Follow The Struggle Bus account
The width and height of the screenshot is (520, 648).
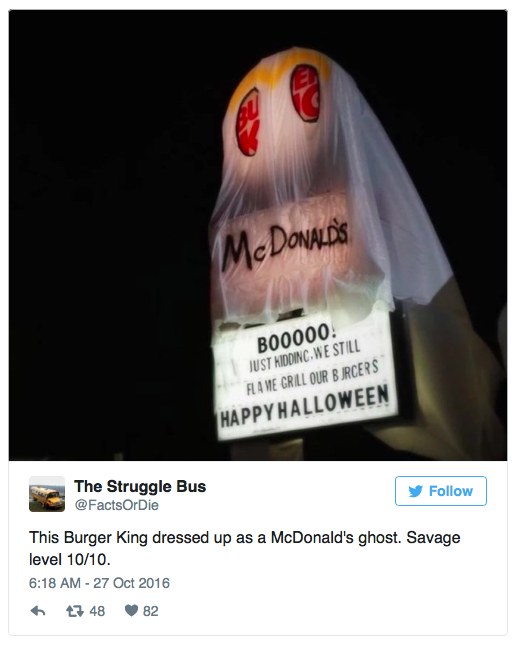pyautogui.click(x=441, y=491)
